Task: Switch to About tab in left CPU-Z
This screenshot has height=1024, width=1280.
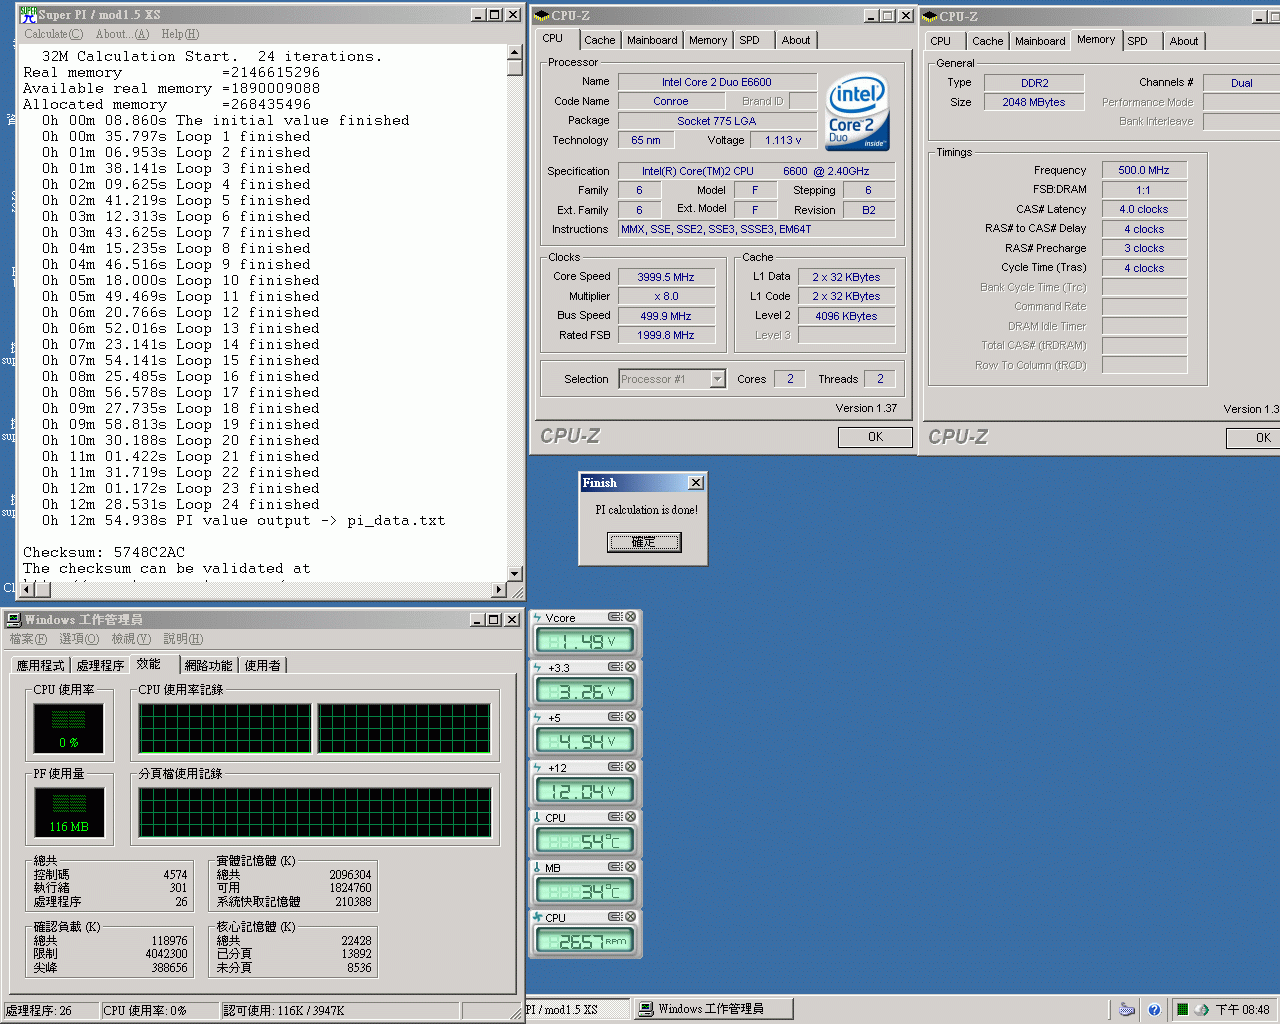Action: coord(796,40)
